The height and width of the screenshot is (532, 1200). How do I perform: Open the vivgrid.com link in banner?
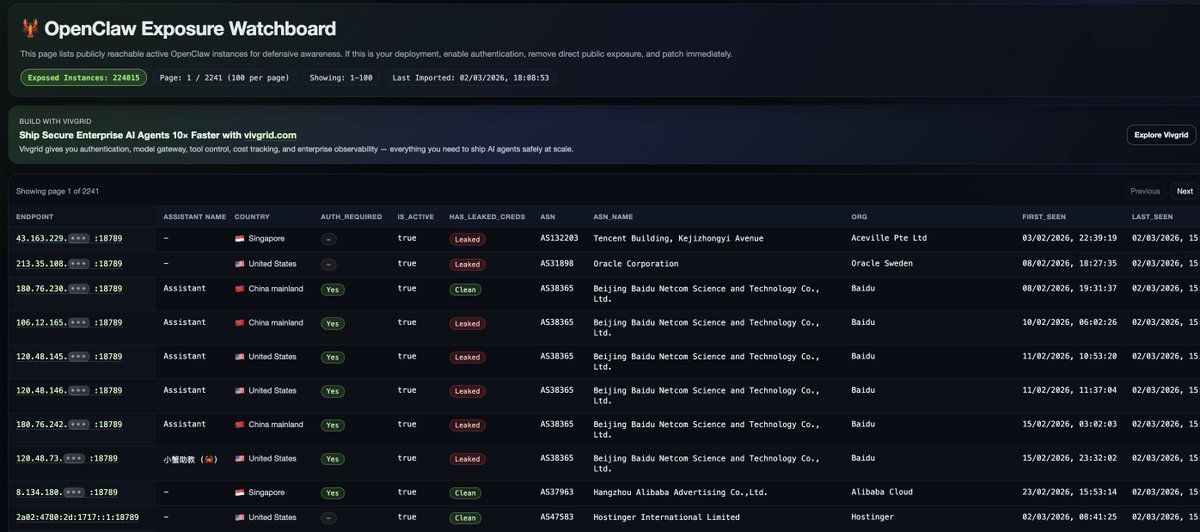pos(270,135)
